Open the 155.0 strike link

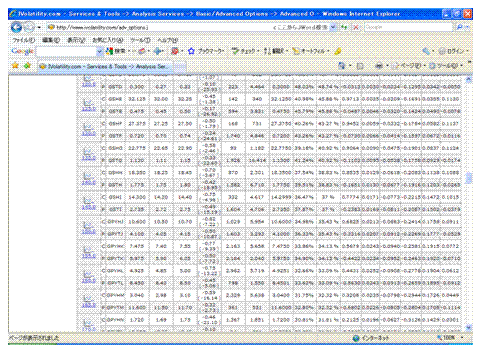[89, 256]
